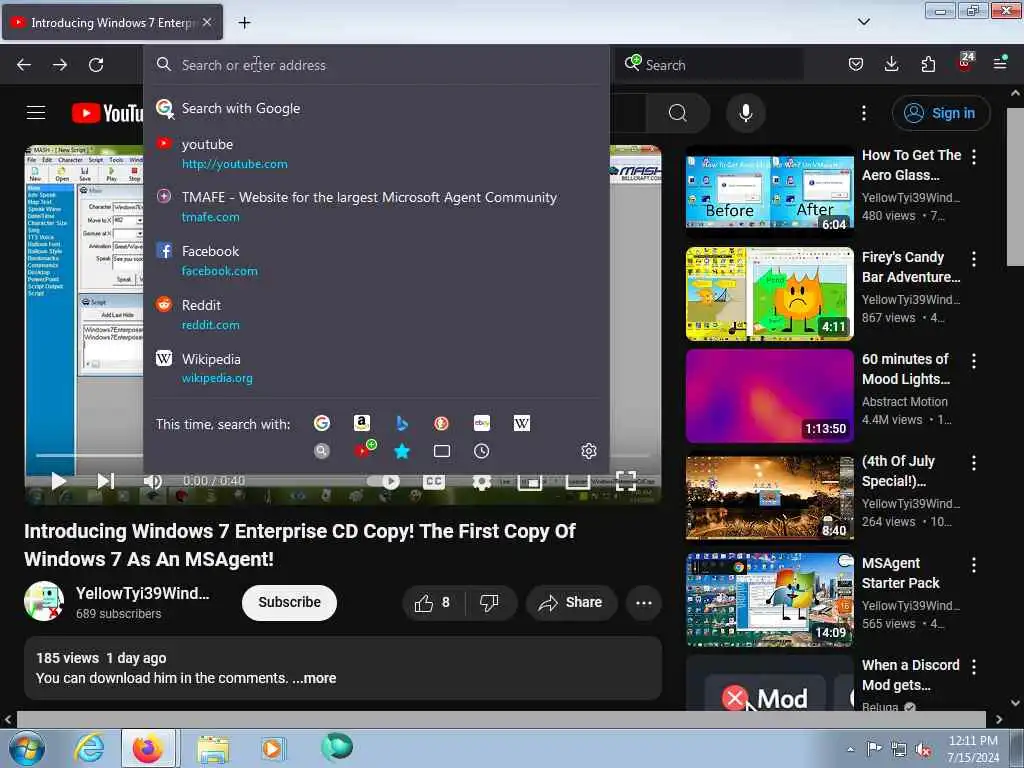Skip to the next video
Image resolution: width=1024 pixels, height=768 pixels.
click(105, 481)
